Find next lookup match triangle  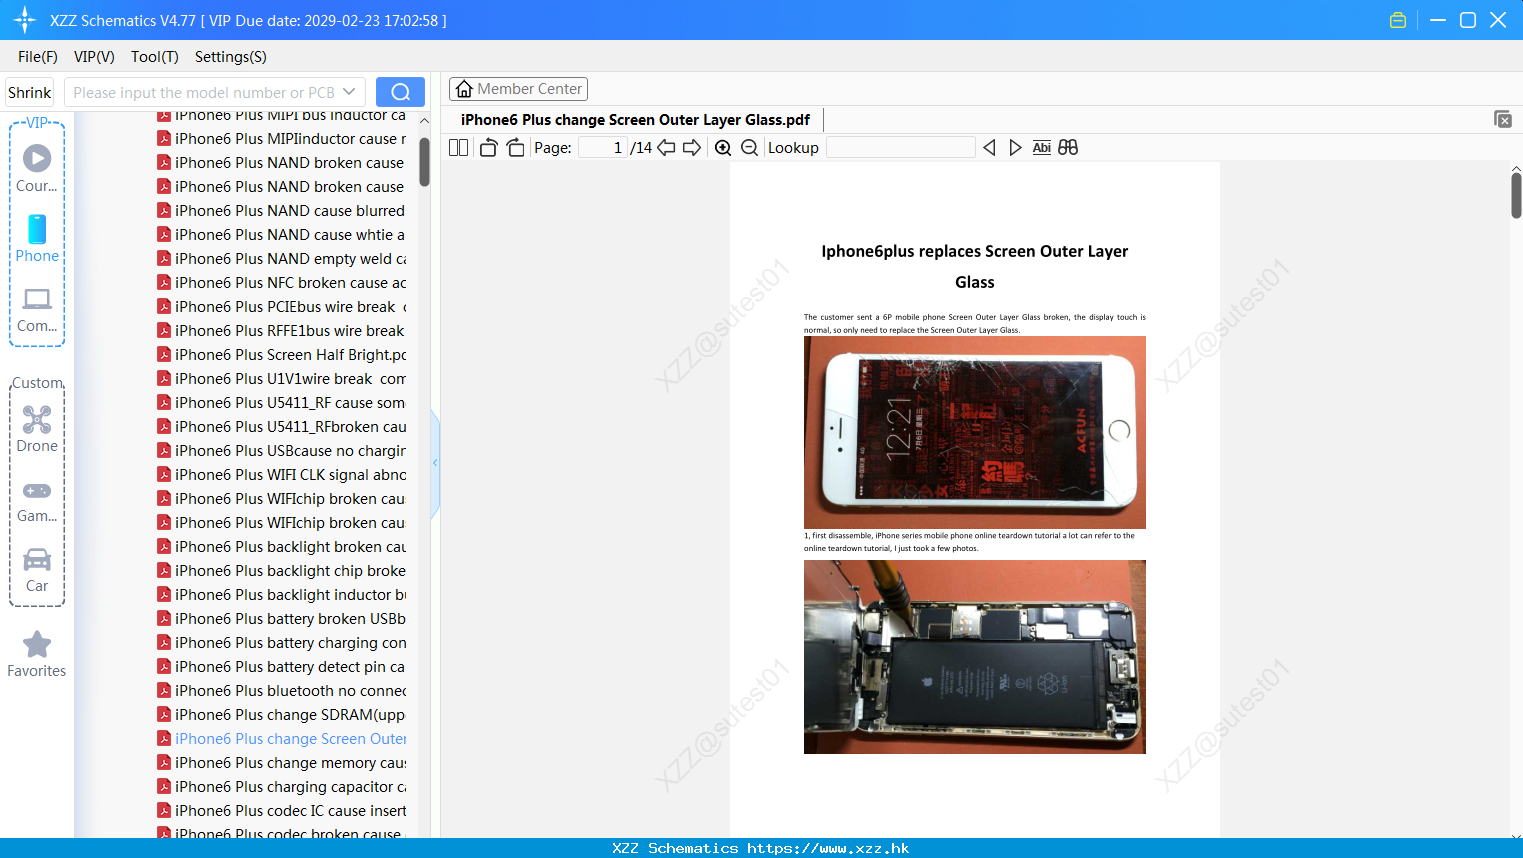coord(1015,148)
